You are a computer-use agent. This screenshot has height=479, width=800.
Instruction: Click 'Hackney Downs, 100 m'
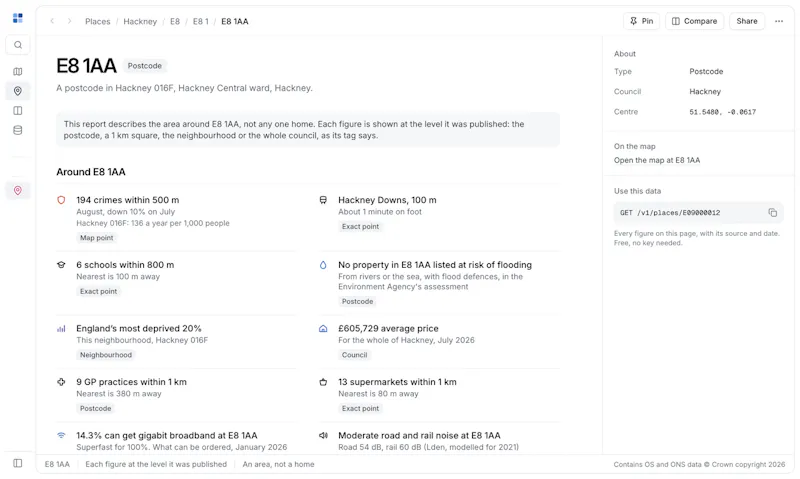click(387, 200)
